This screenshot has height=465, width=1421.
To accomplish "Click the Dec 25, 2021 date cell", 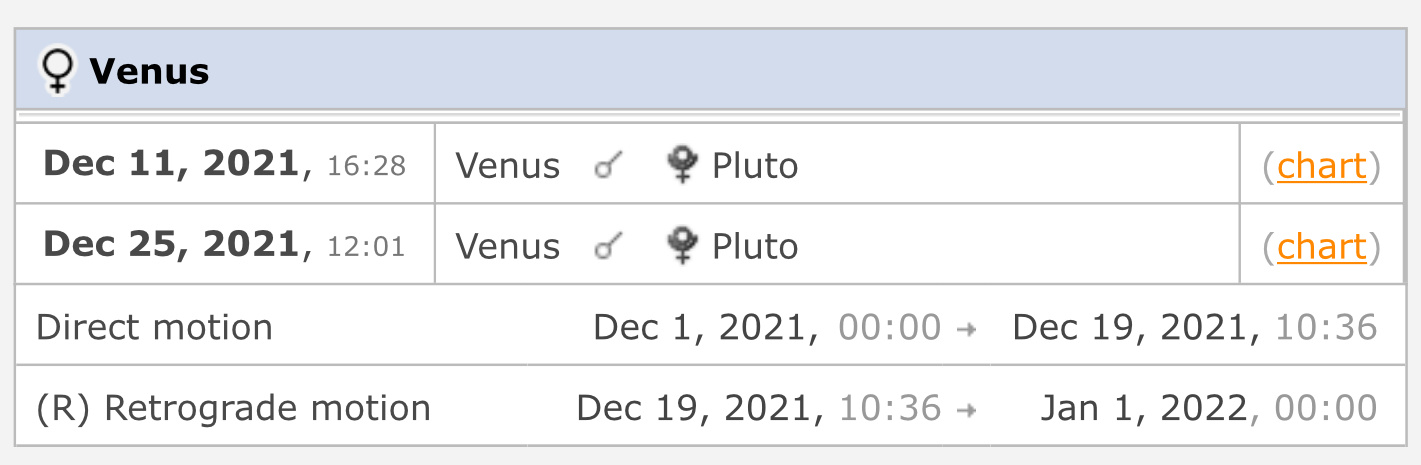I will (x=225, y=245).
